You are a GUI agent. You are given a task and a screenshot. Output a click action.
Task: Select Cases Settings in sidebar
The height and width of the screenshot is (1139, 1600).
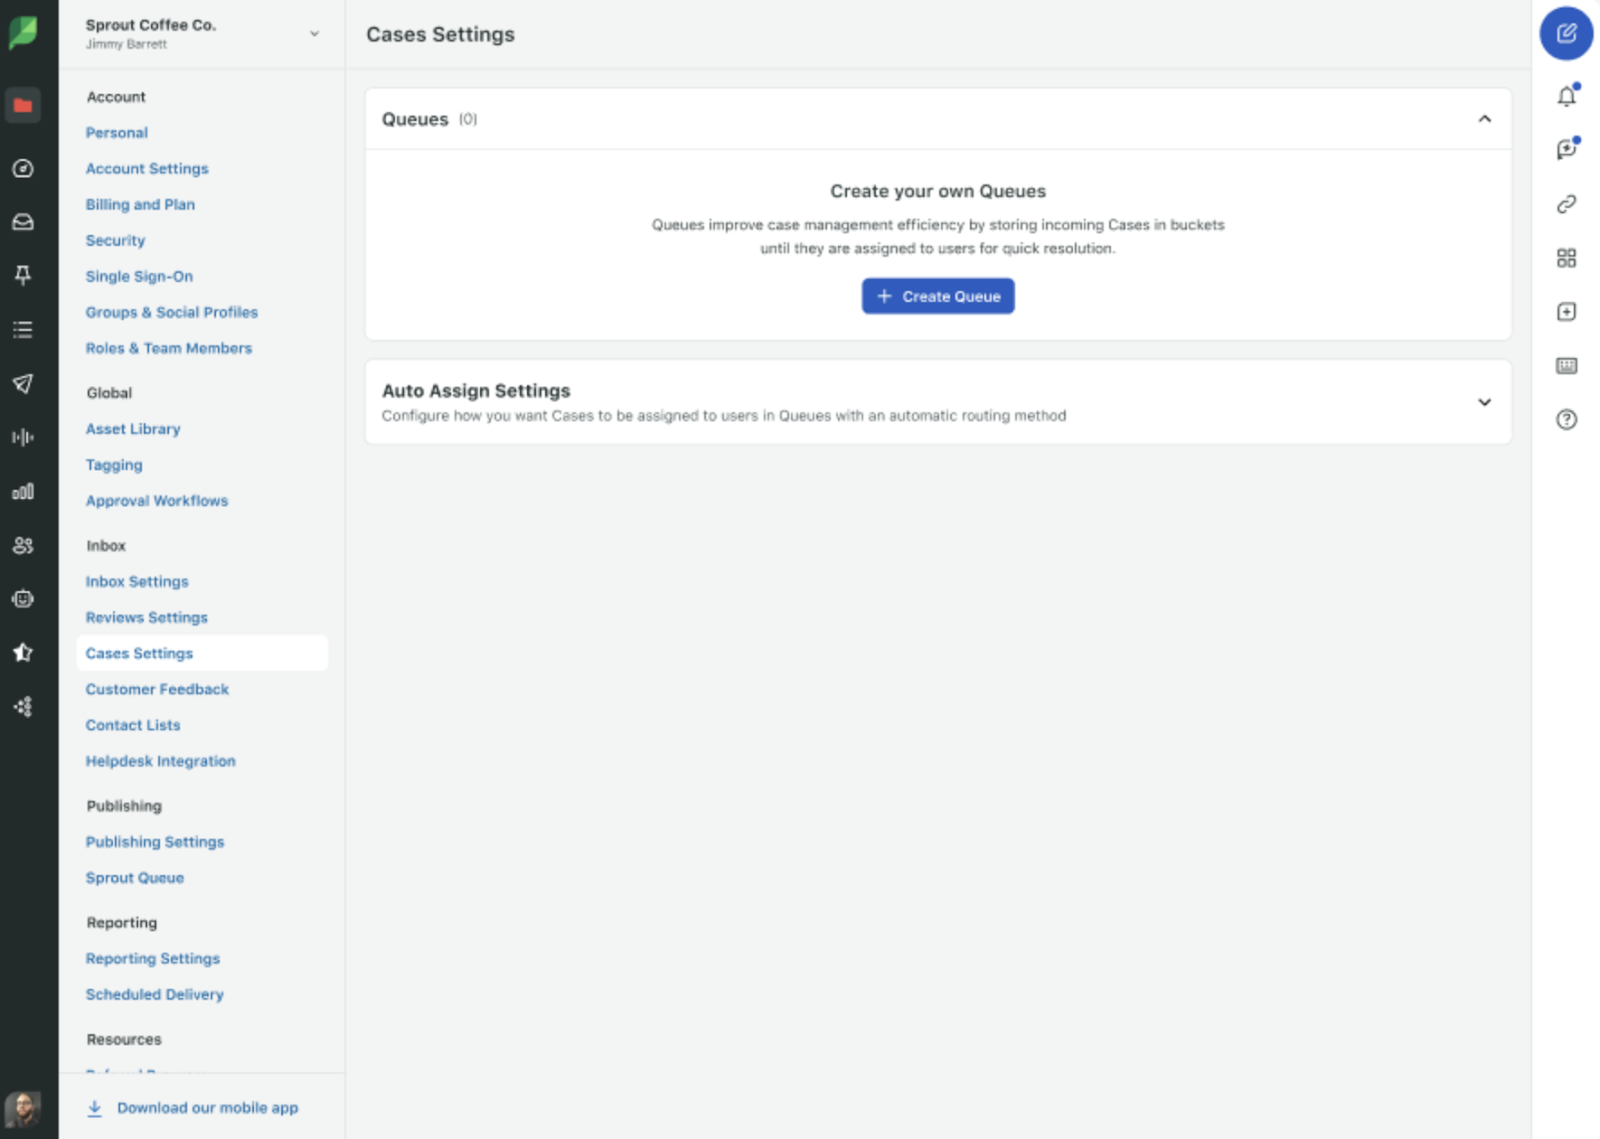coord(202,653)
